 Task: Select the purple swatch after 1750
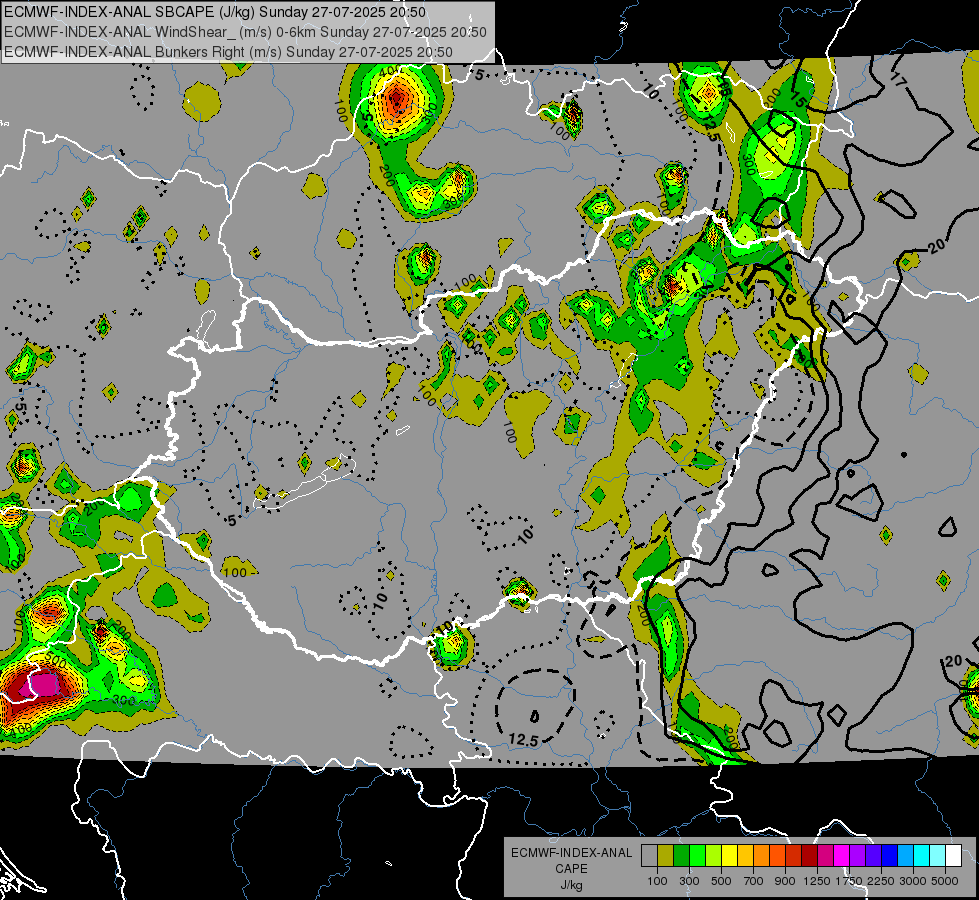coord(858,856)
